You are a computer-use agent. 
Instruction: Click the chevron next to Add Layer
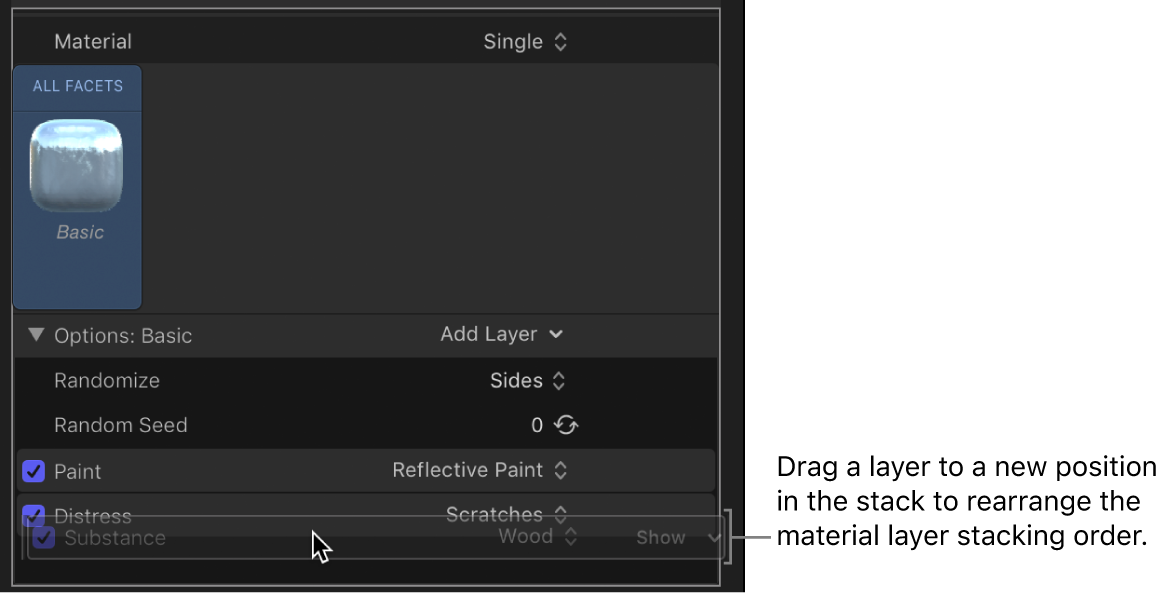tap(556, 334)
